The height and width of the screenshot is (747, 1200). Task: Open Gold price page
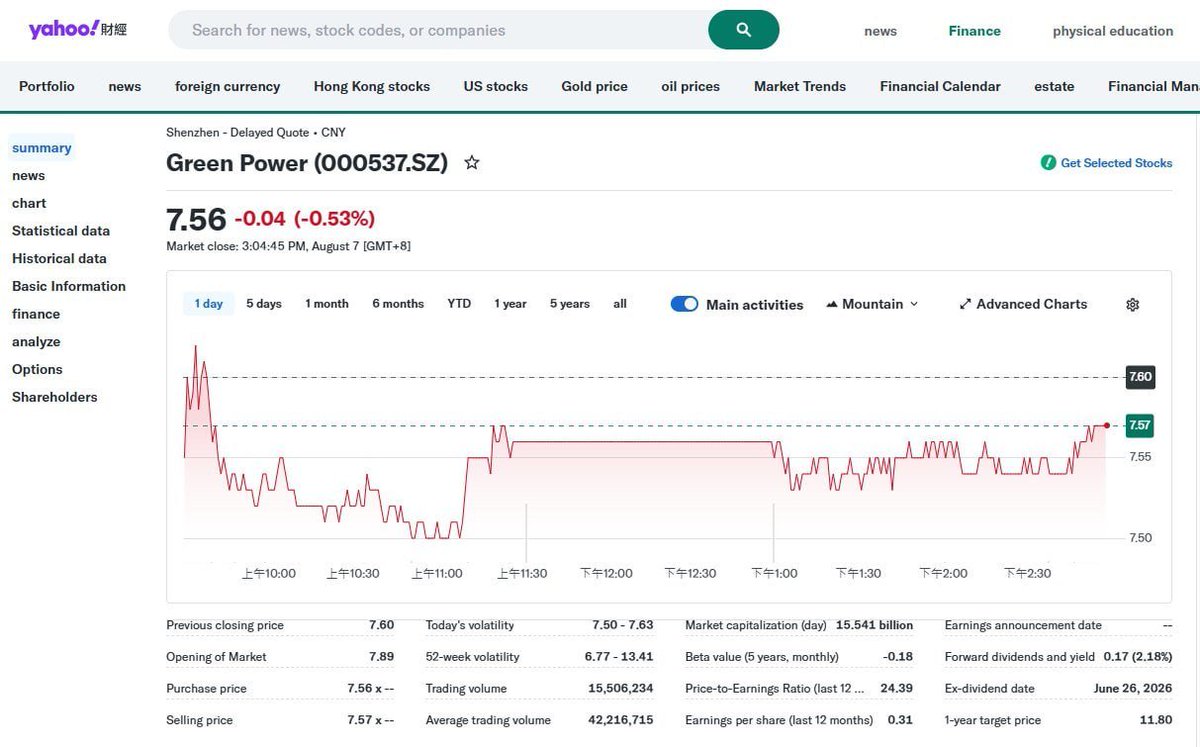tap(595, 86)
